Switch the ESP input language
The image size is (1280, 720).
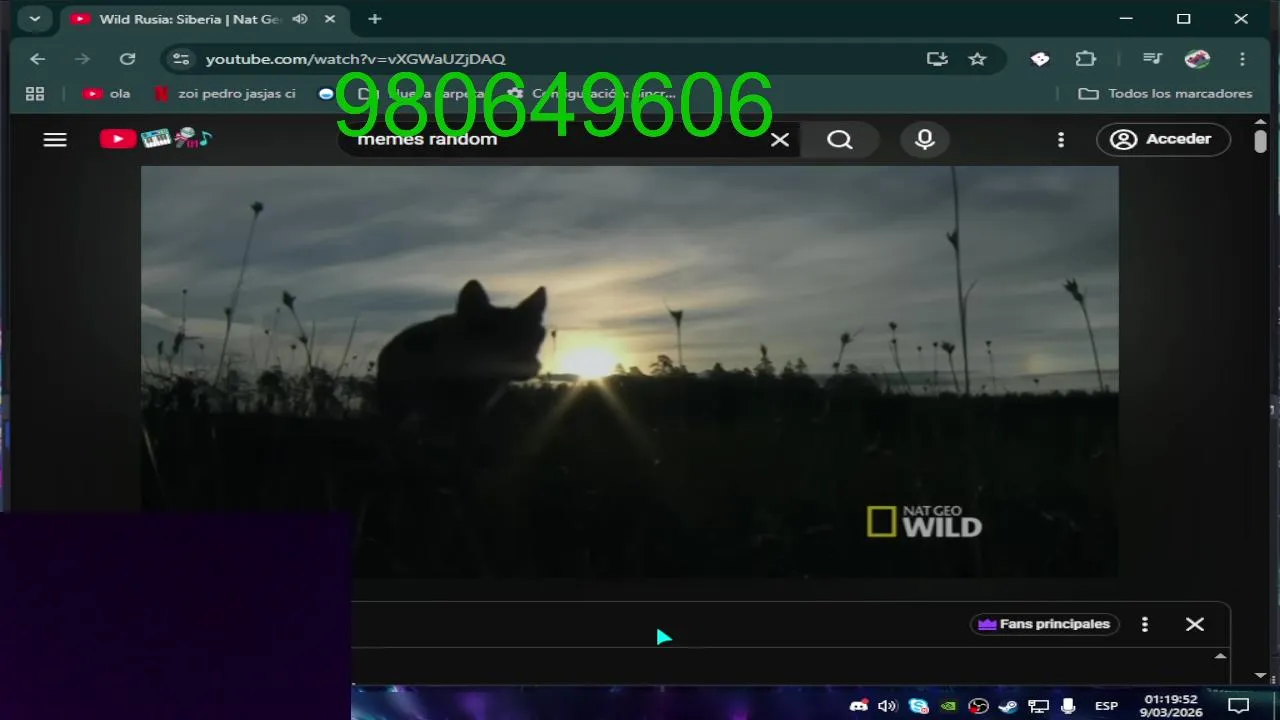pos(1106,706)
